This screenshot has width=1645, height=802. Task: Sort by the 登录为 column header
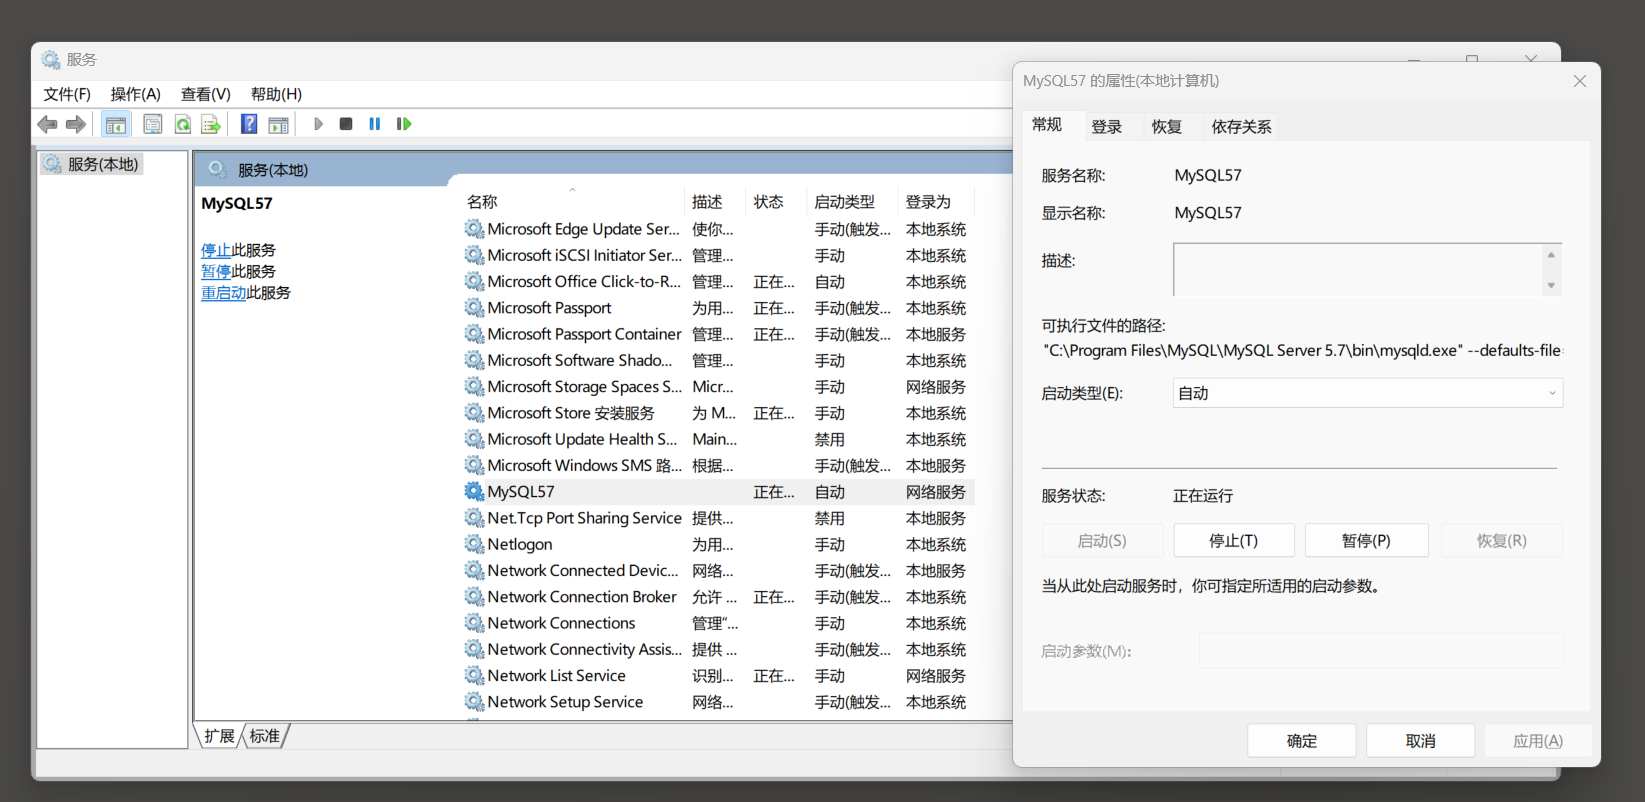click(935, 202)
